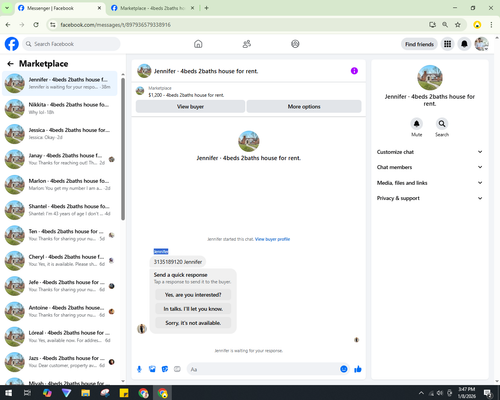The height and width of the screenshot is (400, 500).
Task: Open the taskbar notification center
Action: pyautogui.click(x=488, y=393)
